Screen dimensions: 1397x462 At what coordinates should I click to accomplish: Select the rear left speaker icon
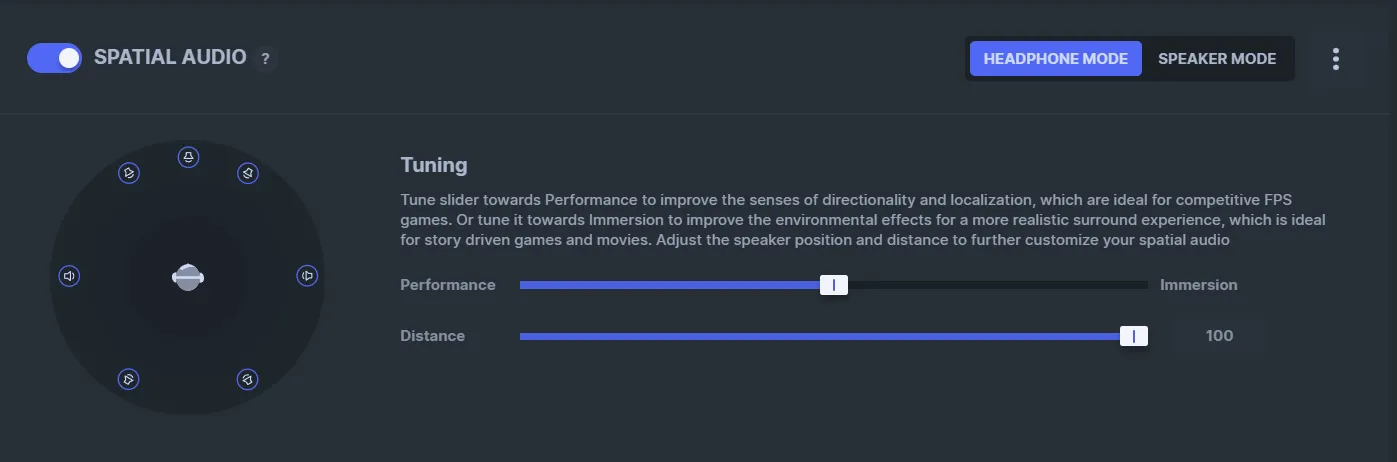pos(128,379)
